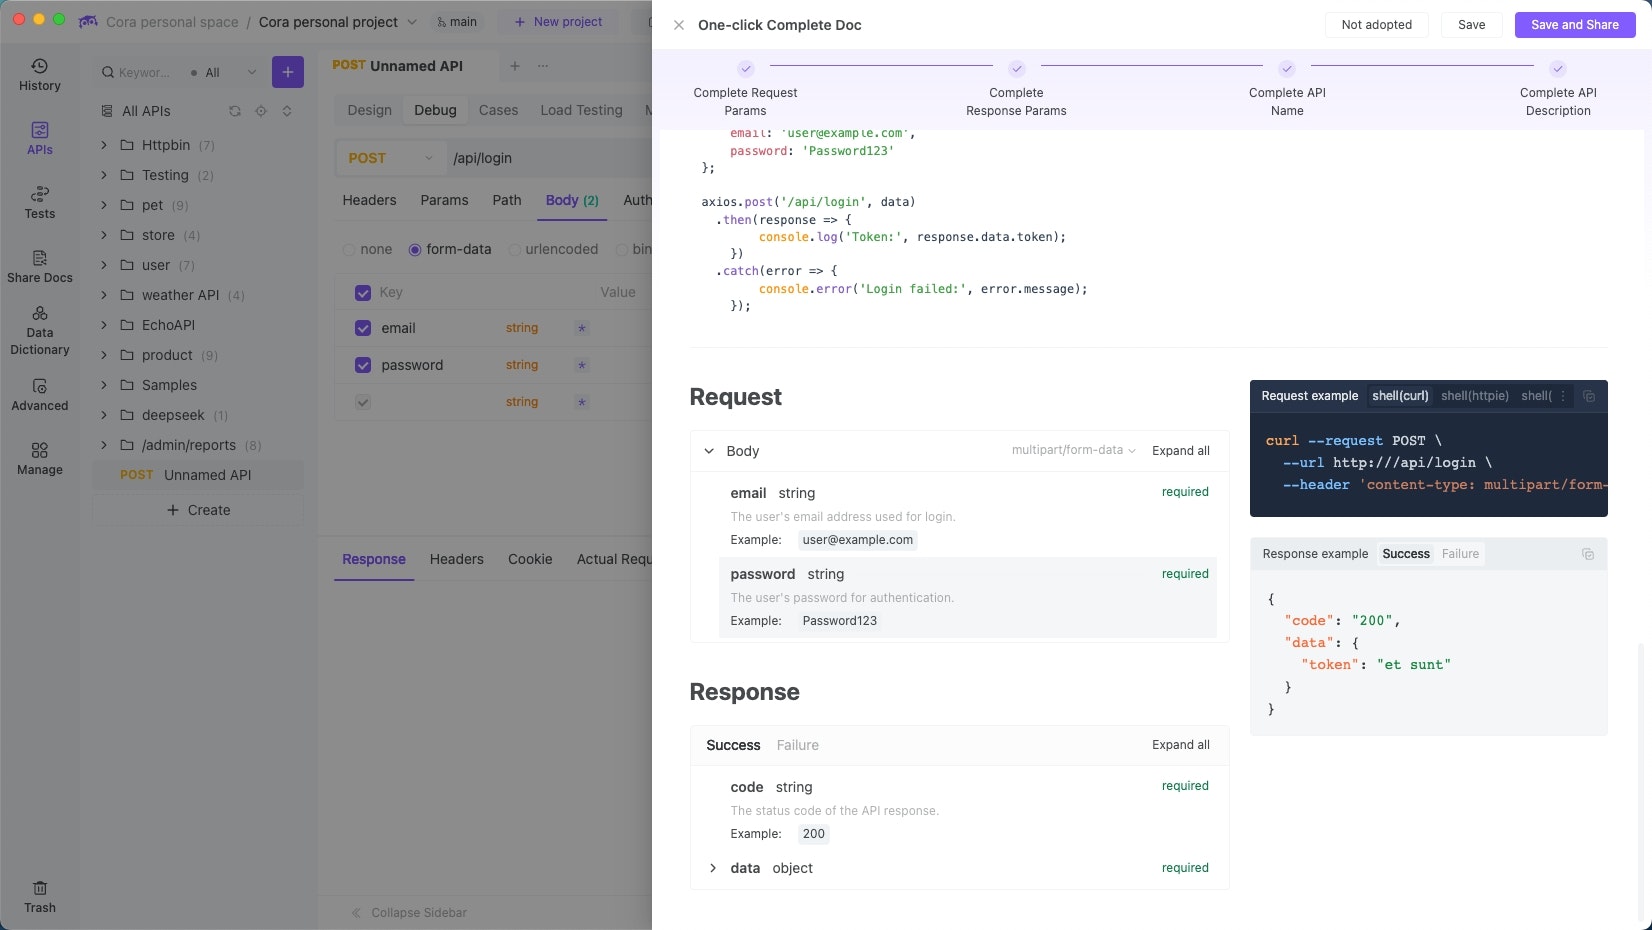Image resolution: width=1652 pixels, height=930 pixels.
Task: Open the Manage sidebar section
Action: pos(39,459)
